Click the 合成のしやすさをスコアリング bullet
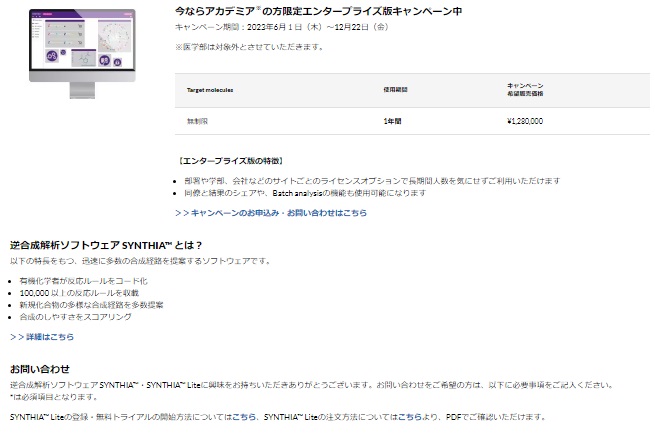 pos(75,317)
